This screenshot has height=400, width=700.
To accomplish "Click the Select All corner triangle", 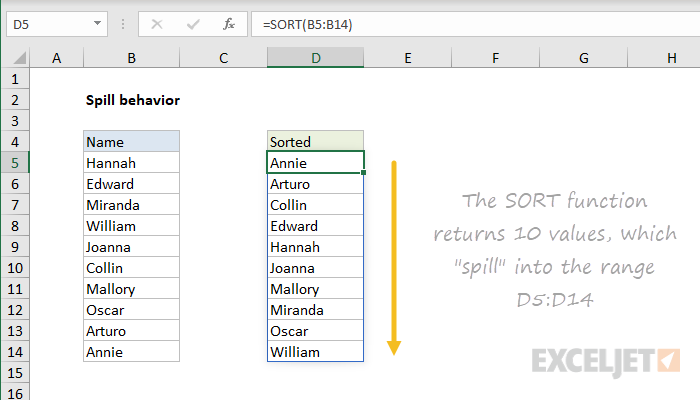I will pos(19,58).
